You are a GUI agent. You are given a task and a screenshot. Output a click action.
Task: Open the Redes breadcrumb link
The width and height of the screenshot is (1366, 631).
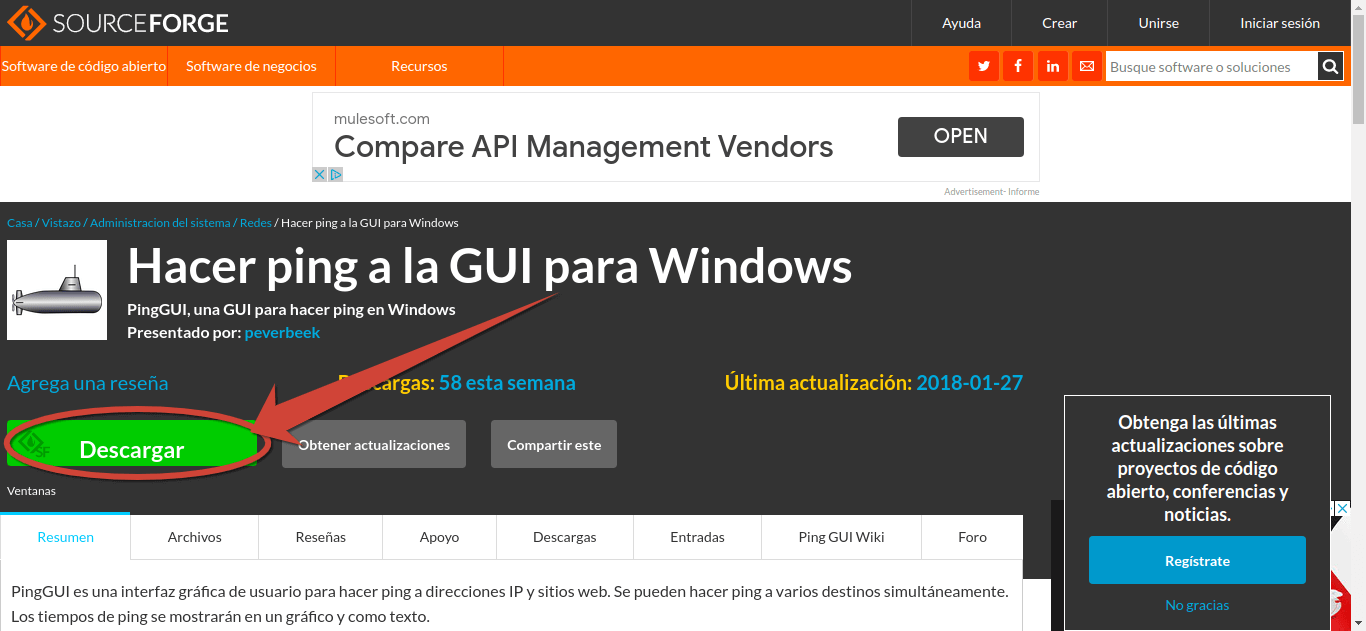coord(255,222)
